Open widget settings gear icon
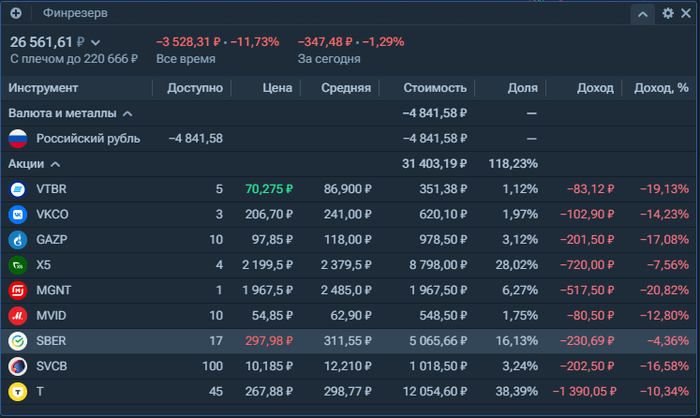700x418 pixels. pos(668,13)
